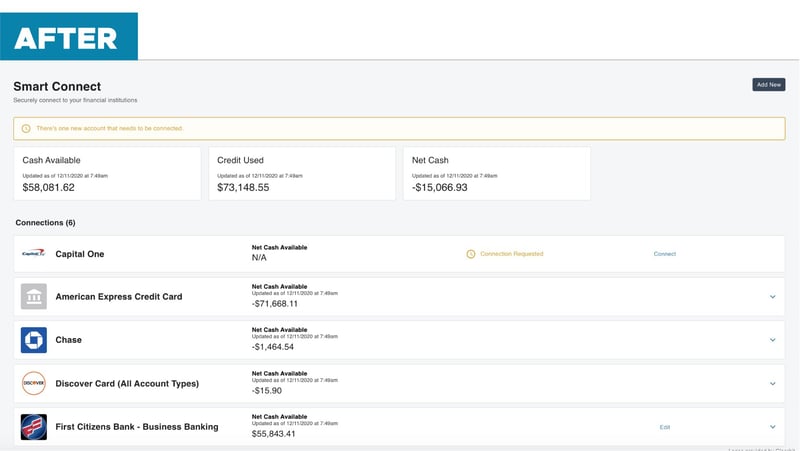This screenshot has height=451, width=800.
Task: Expand the Chase connection row
Action: point(772,340)
